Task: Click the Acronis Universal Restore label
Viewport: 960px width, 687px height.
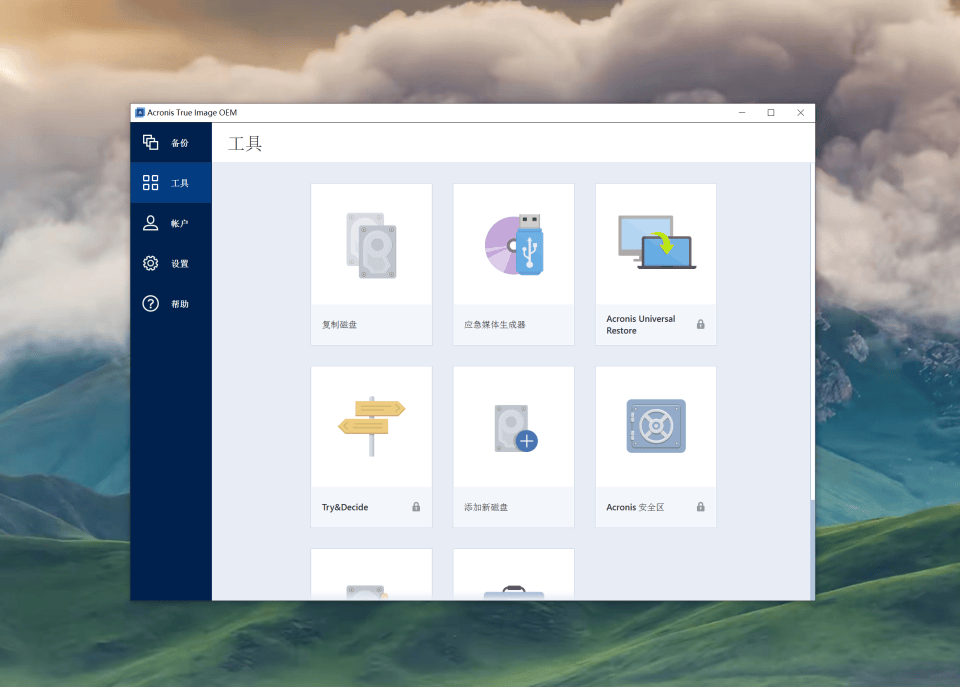Action: click(640, 325)
